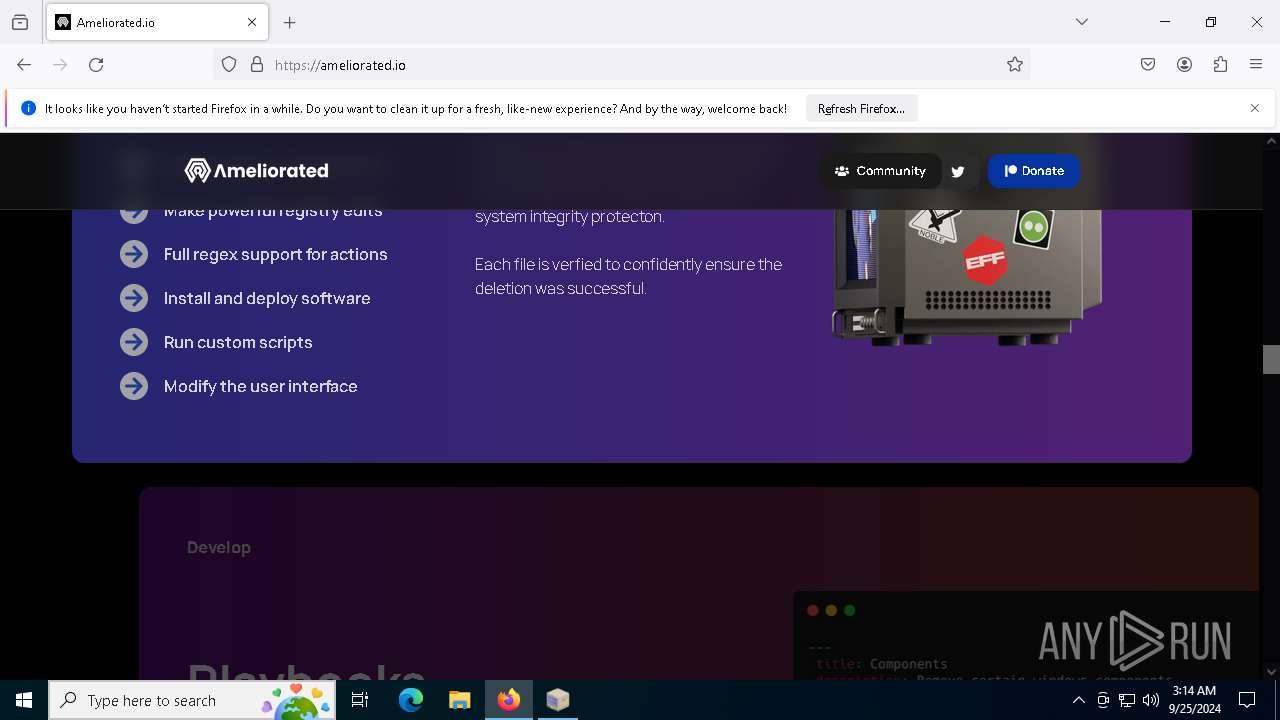
Task: Select 'Run custom scripts' text
Action: point(238,342)
